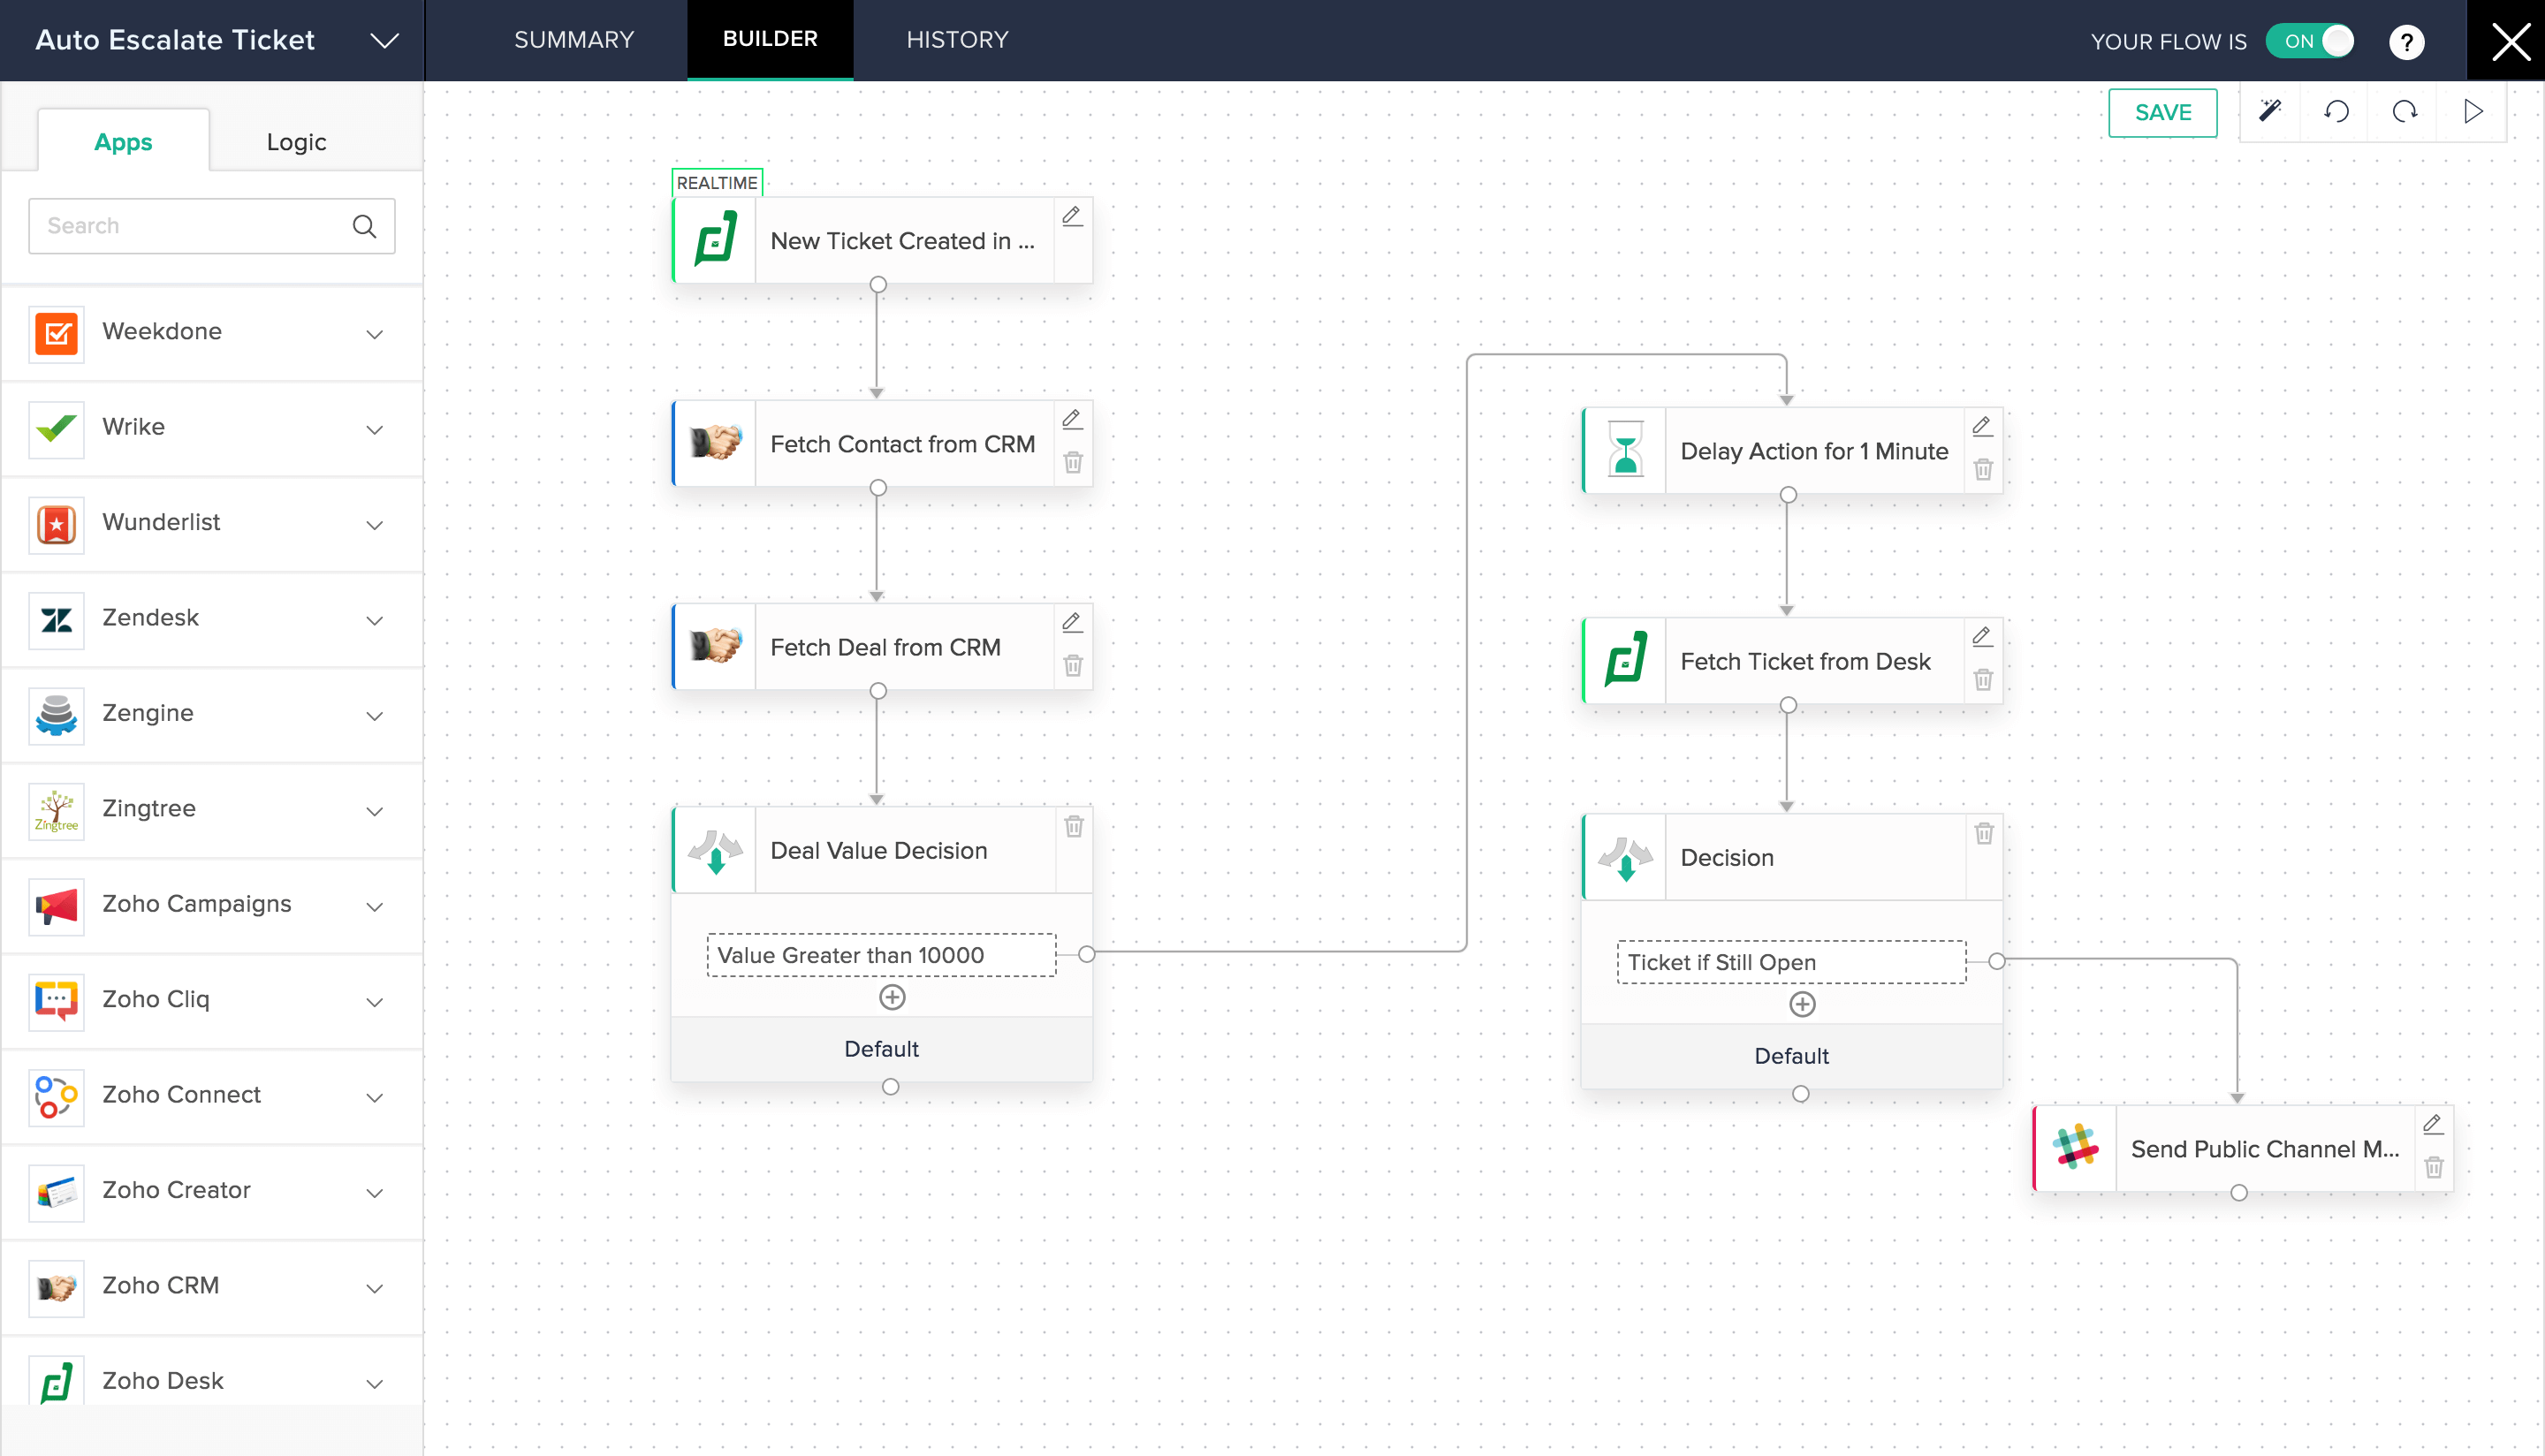This screenshot has width=2545, height=1456.
Task: Click the plus button under Value Greater than 10000
Action: point(890,998)
